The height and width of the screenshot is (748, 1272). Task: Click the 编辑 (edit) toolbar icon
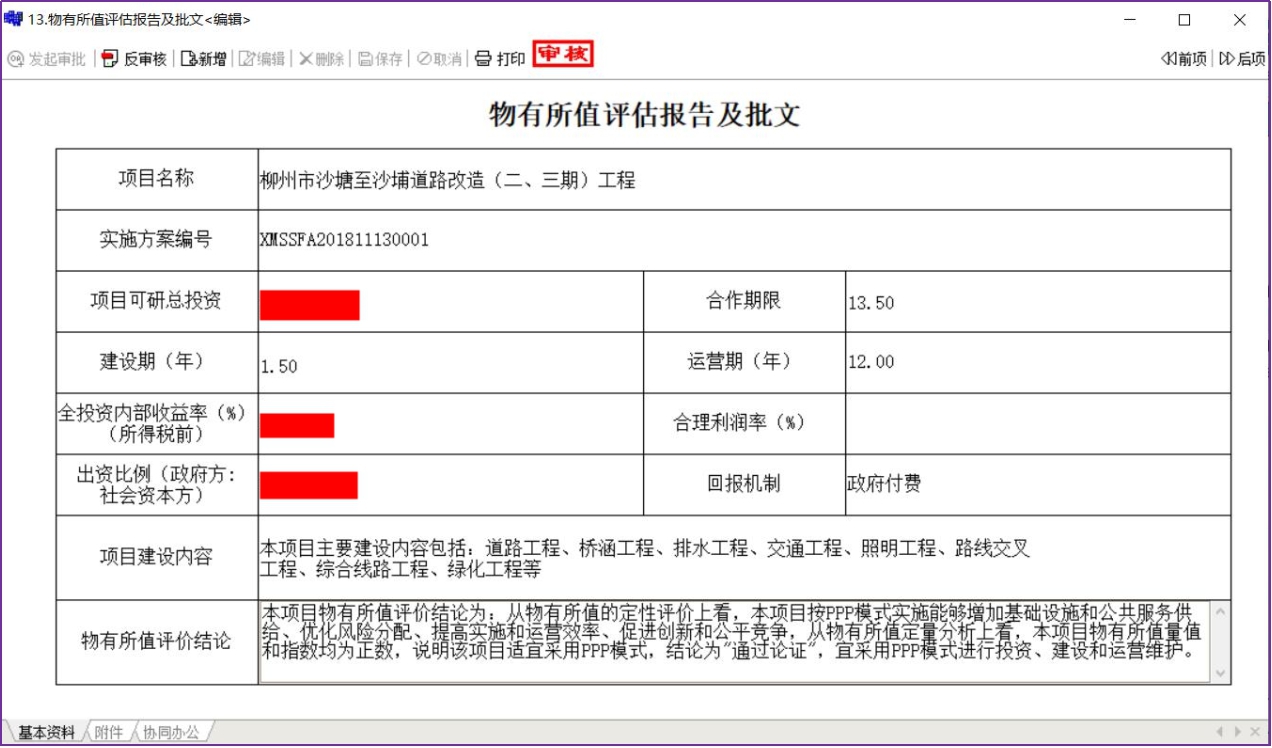247,59
